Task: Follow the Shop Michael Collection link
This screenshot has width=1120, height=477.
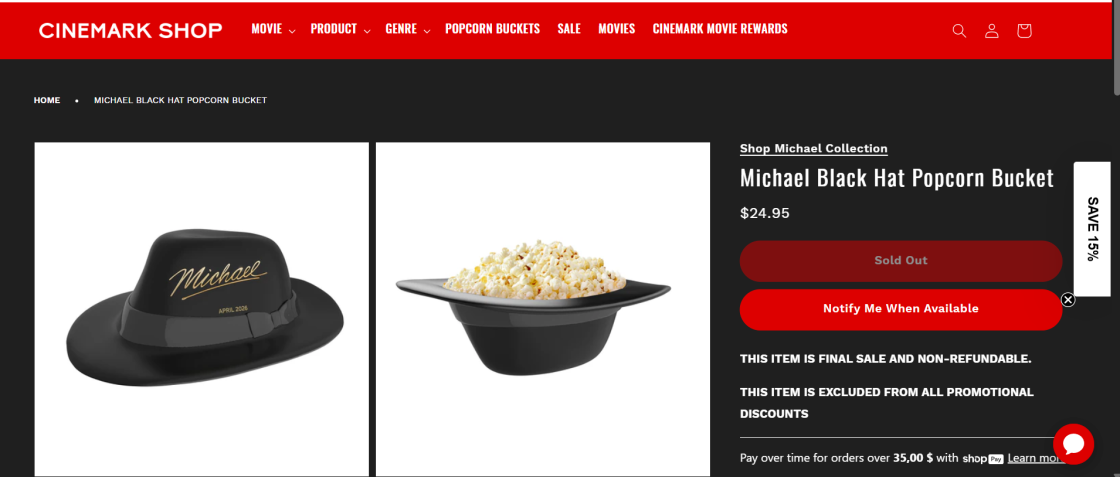Action: tap(814, 149)
